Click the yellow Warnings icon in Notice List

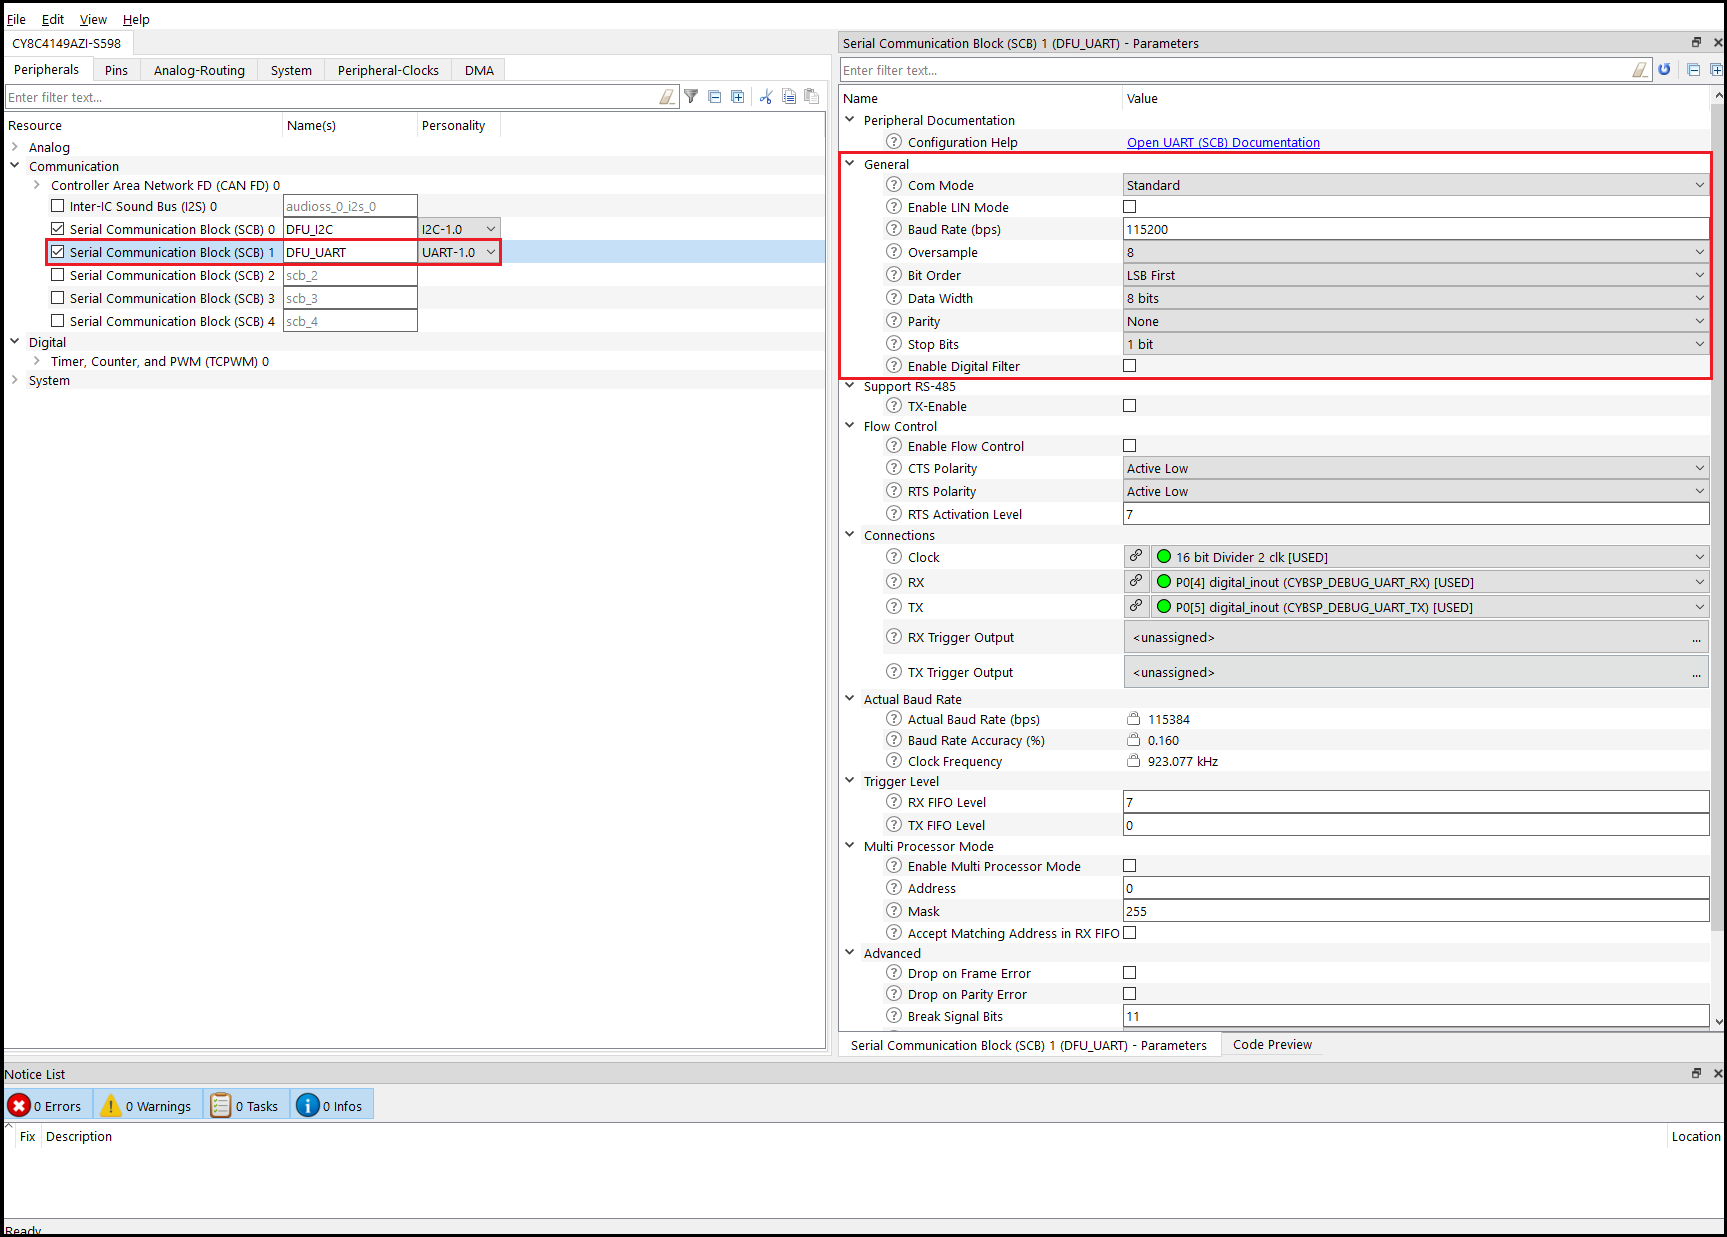111,1105
